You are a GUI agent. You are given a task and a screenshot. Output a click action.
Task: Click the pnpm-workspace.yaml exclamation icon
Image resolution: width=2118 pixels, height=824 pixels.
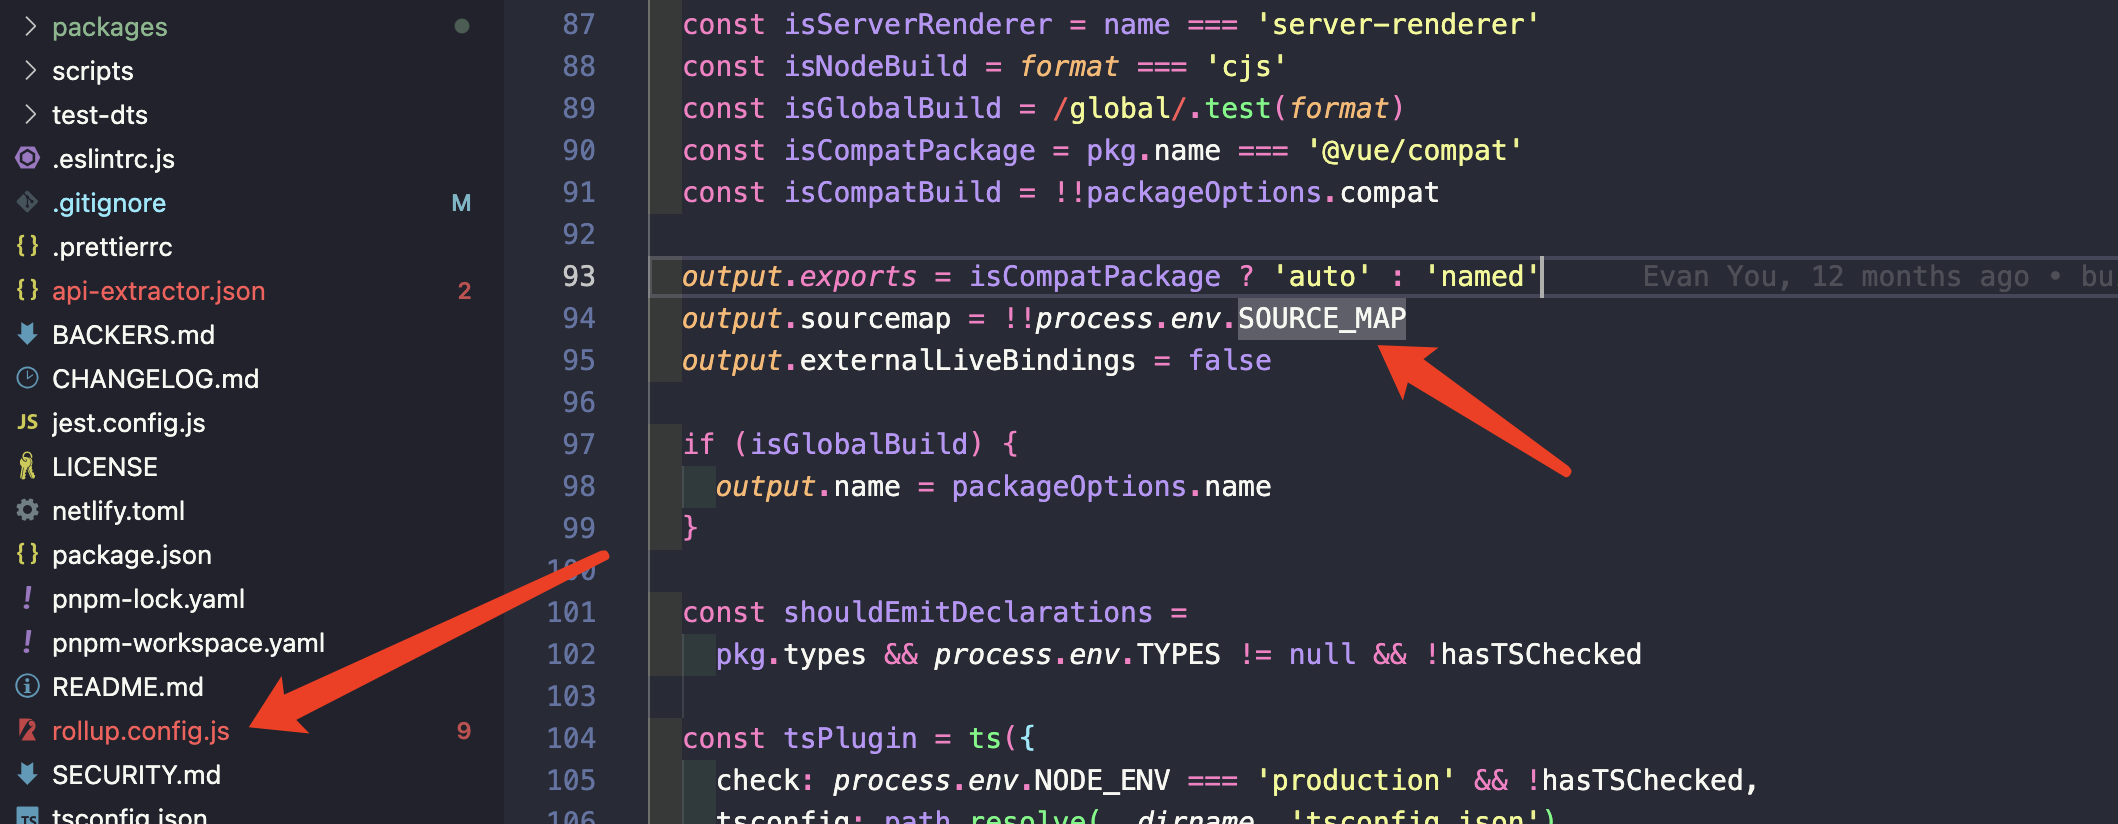click(28, 642)
